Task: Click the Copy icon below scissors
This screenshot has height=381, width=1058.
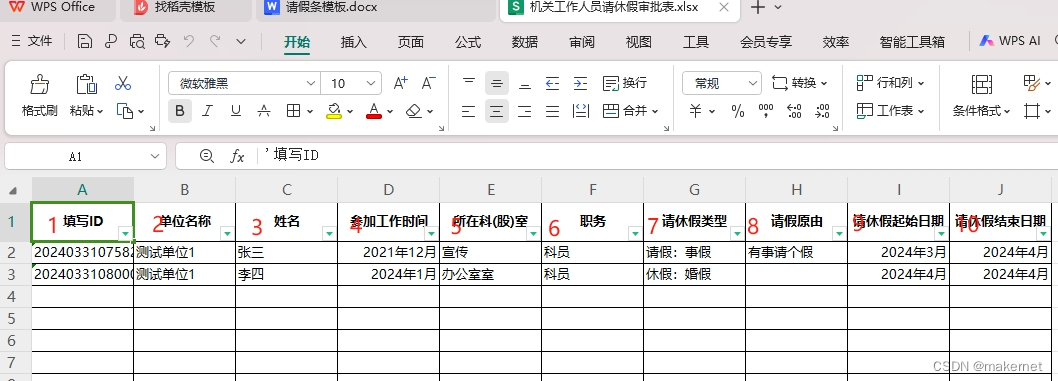Action: click(x=126, y=111)
